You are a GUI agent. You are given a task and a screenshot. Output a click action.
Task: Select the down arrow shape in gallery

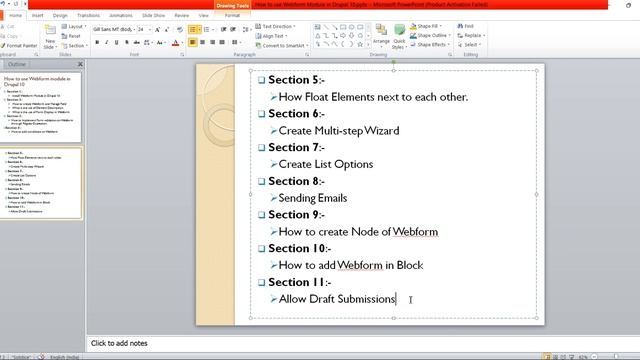click(351, 36)
